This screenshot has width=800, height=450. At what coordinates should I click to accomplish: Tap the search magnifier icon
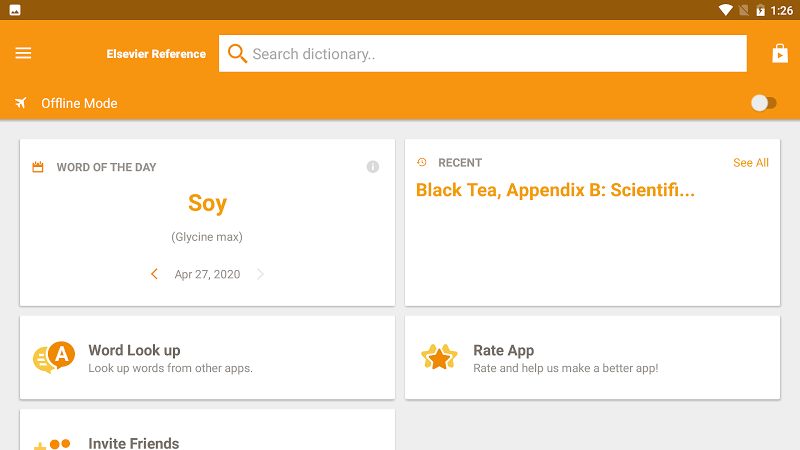[x=237, y=54]
